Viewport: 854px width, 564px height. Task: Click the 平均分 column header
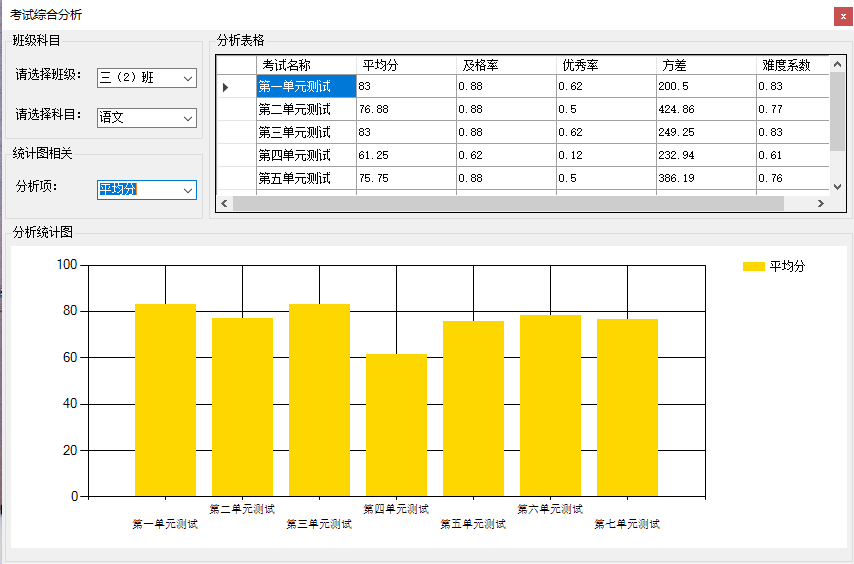click(x=406, y=65)
